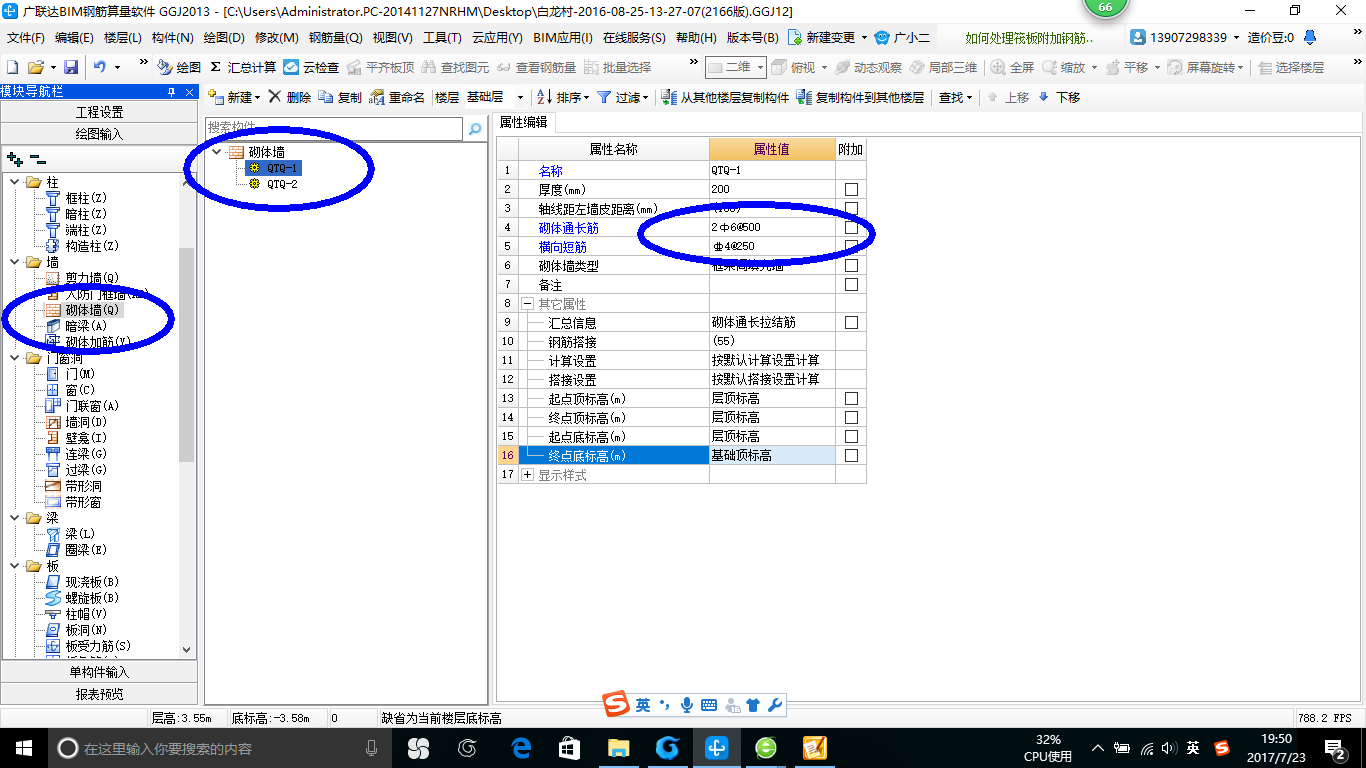Click the 报表预览 navigation button

pyautogui.click(x=99, y=694)
